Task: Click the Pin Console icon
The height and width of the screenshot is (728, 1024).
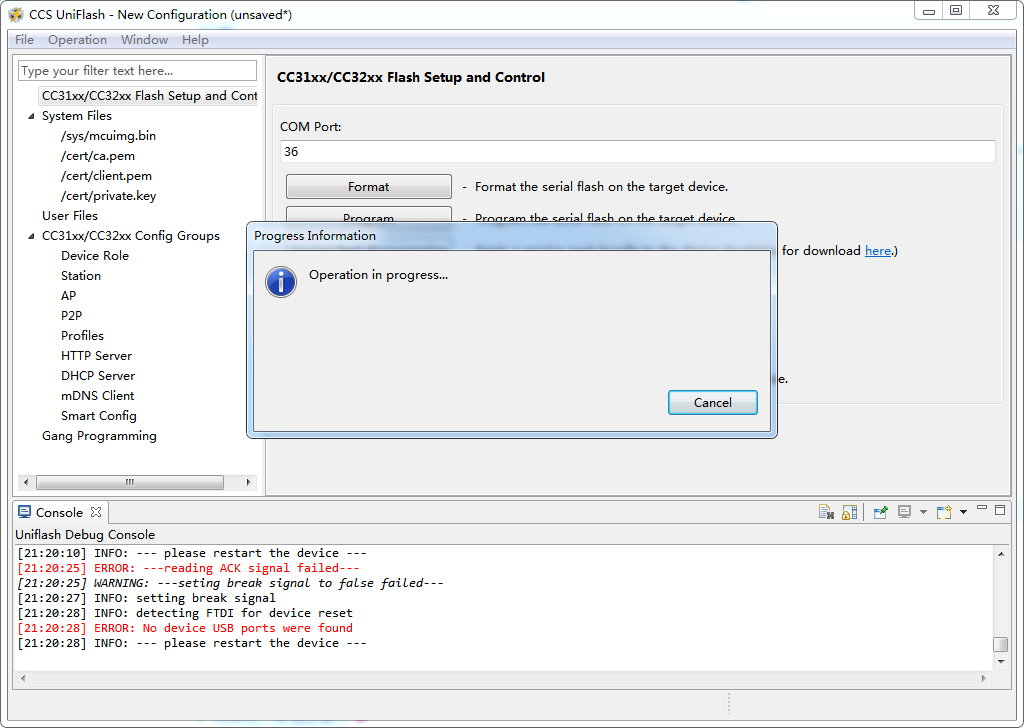Action: coord(880,513)
